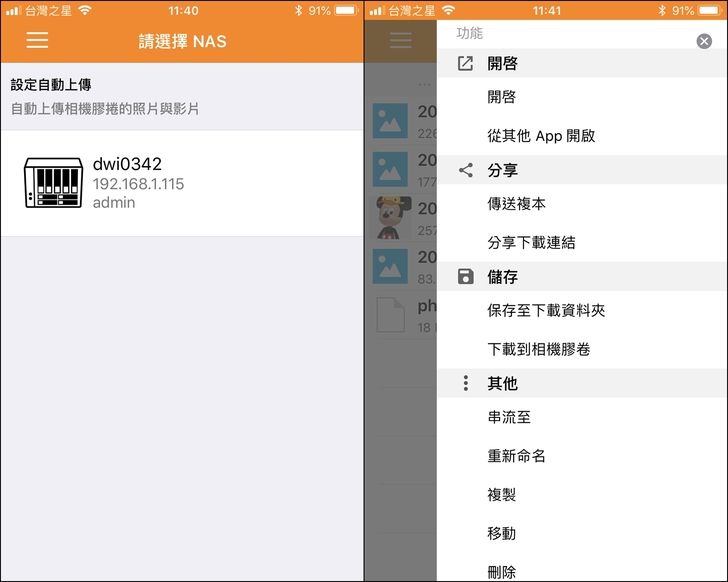The image size is (728, 582).
Task: Click the 其他 three-dots icon
Action: (465, 384)
